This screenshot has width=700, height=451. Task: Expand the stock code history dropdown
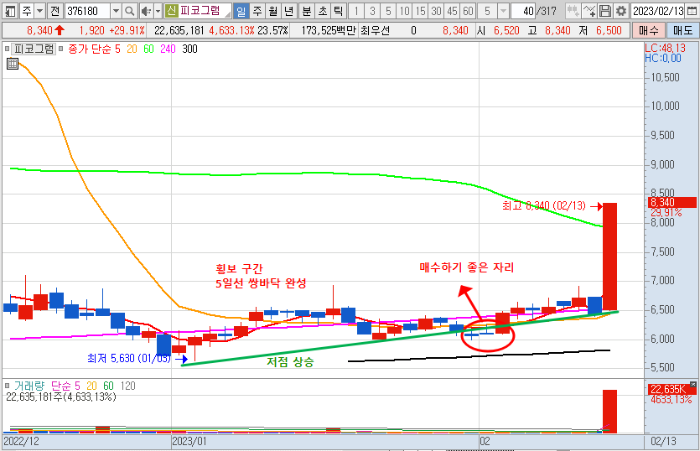116,11
